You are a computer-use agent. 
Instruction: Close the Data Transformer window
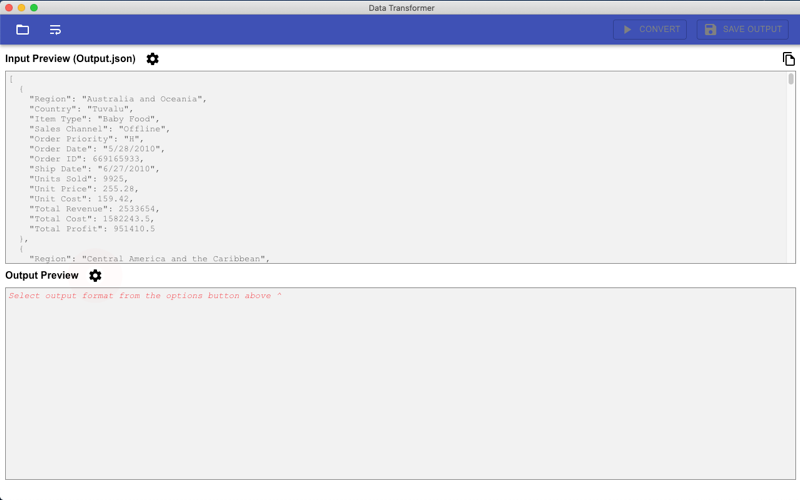pyautogui.click(x=9, y=8)
